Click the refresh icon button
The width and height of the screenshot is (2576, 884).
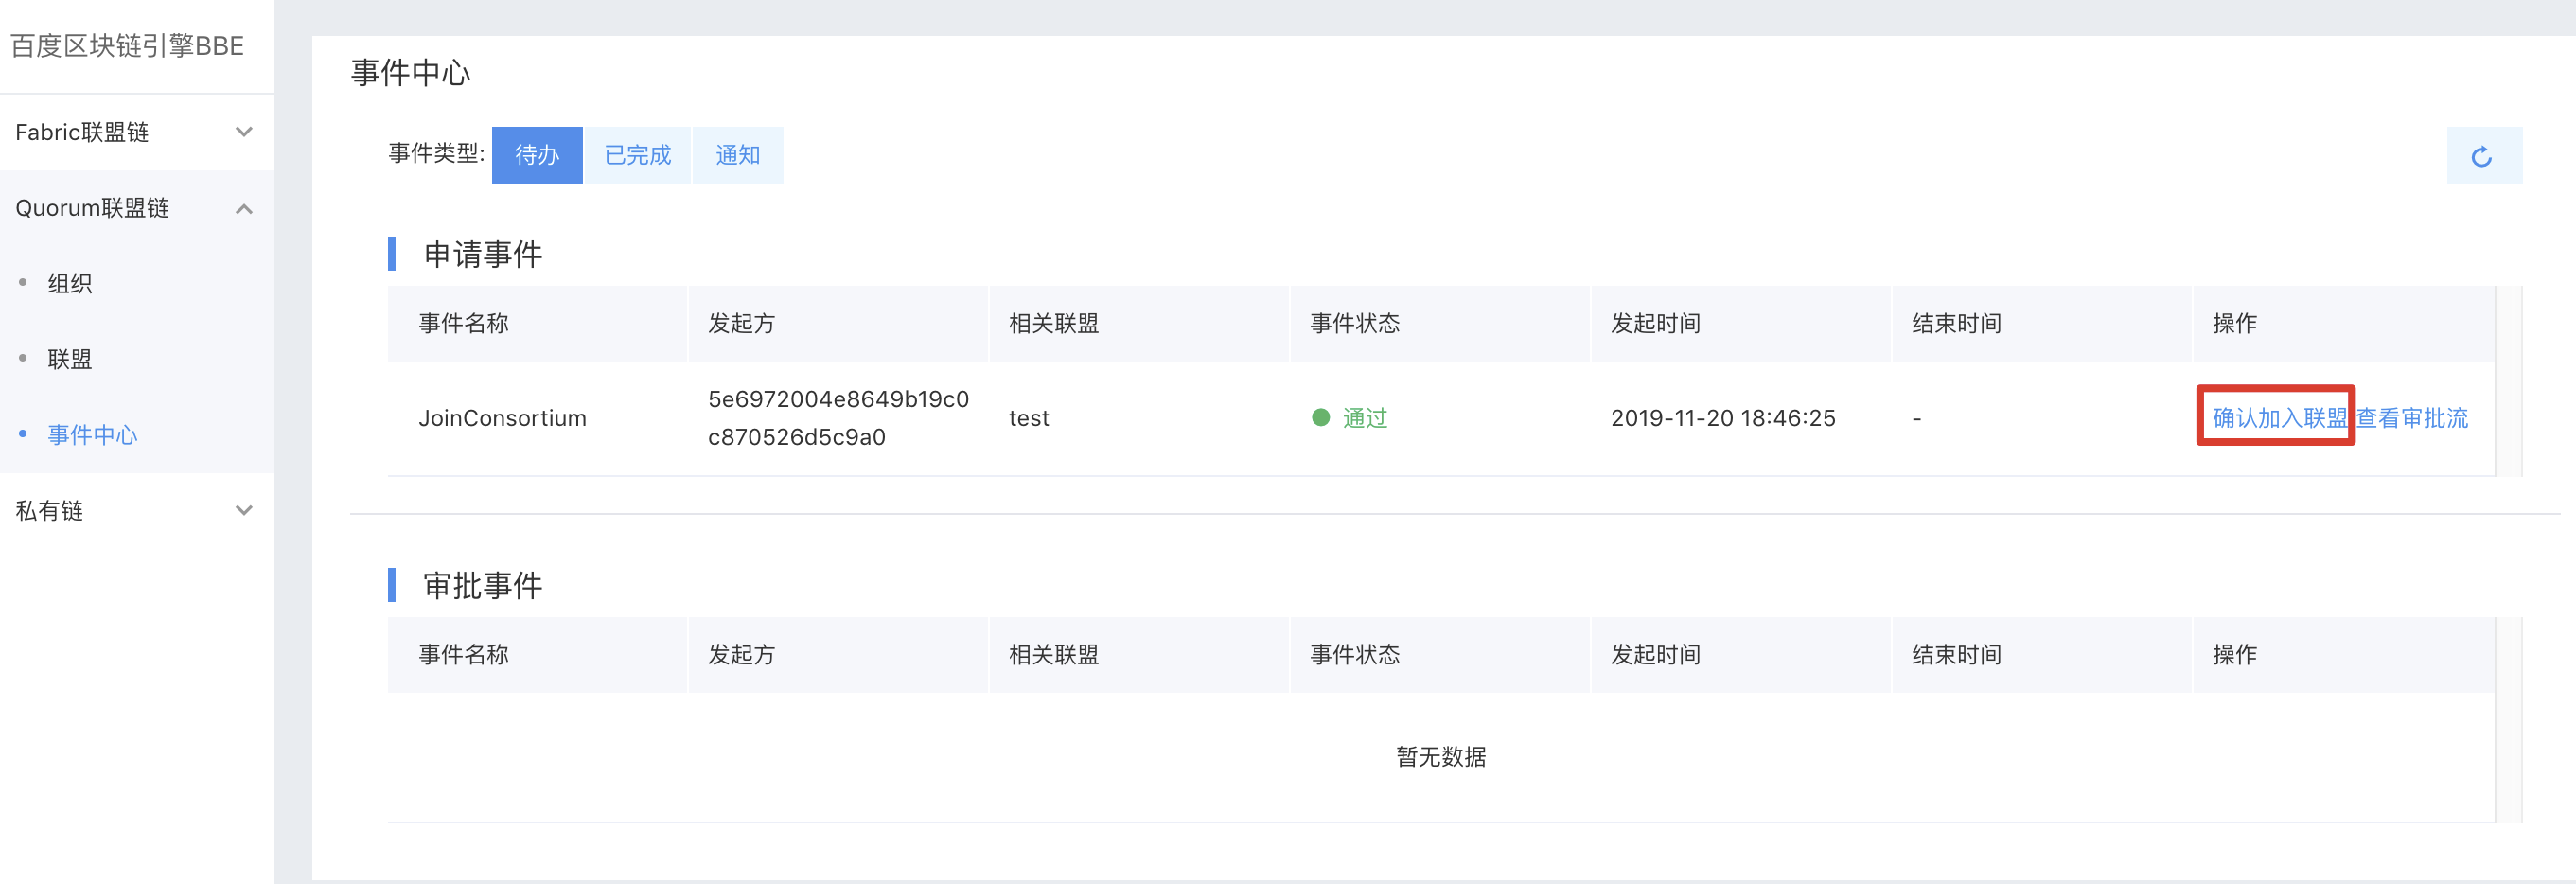point(2483,156)
